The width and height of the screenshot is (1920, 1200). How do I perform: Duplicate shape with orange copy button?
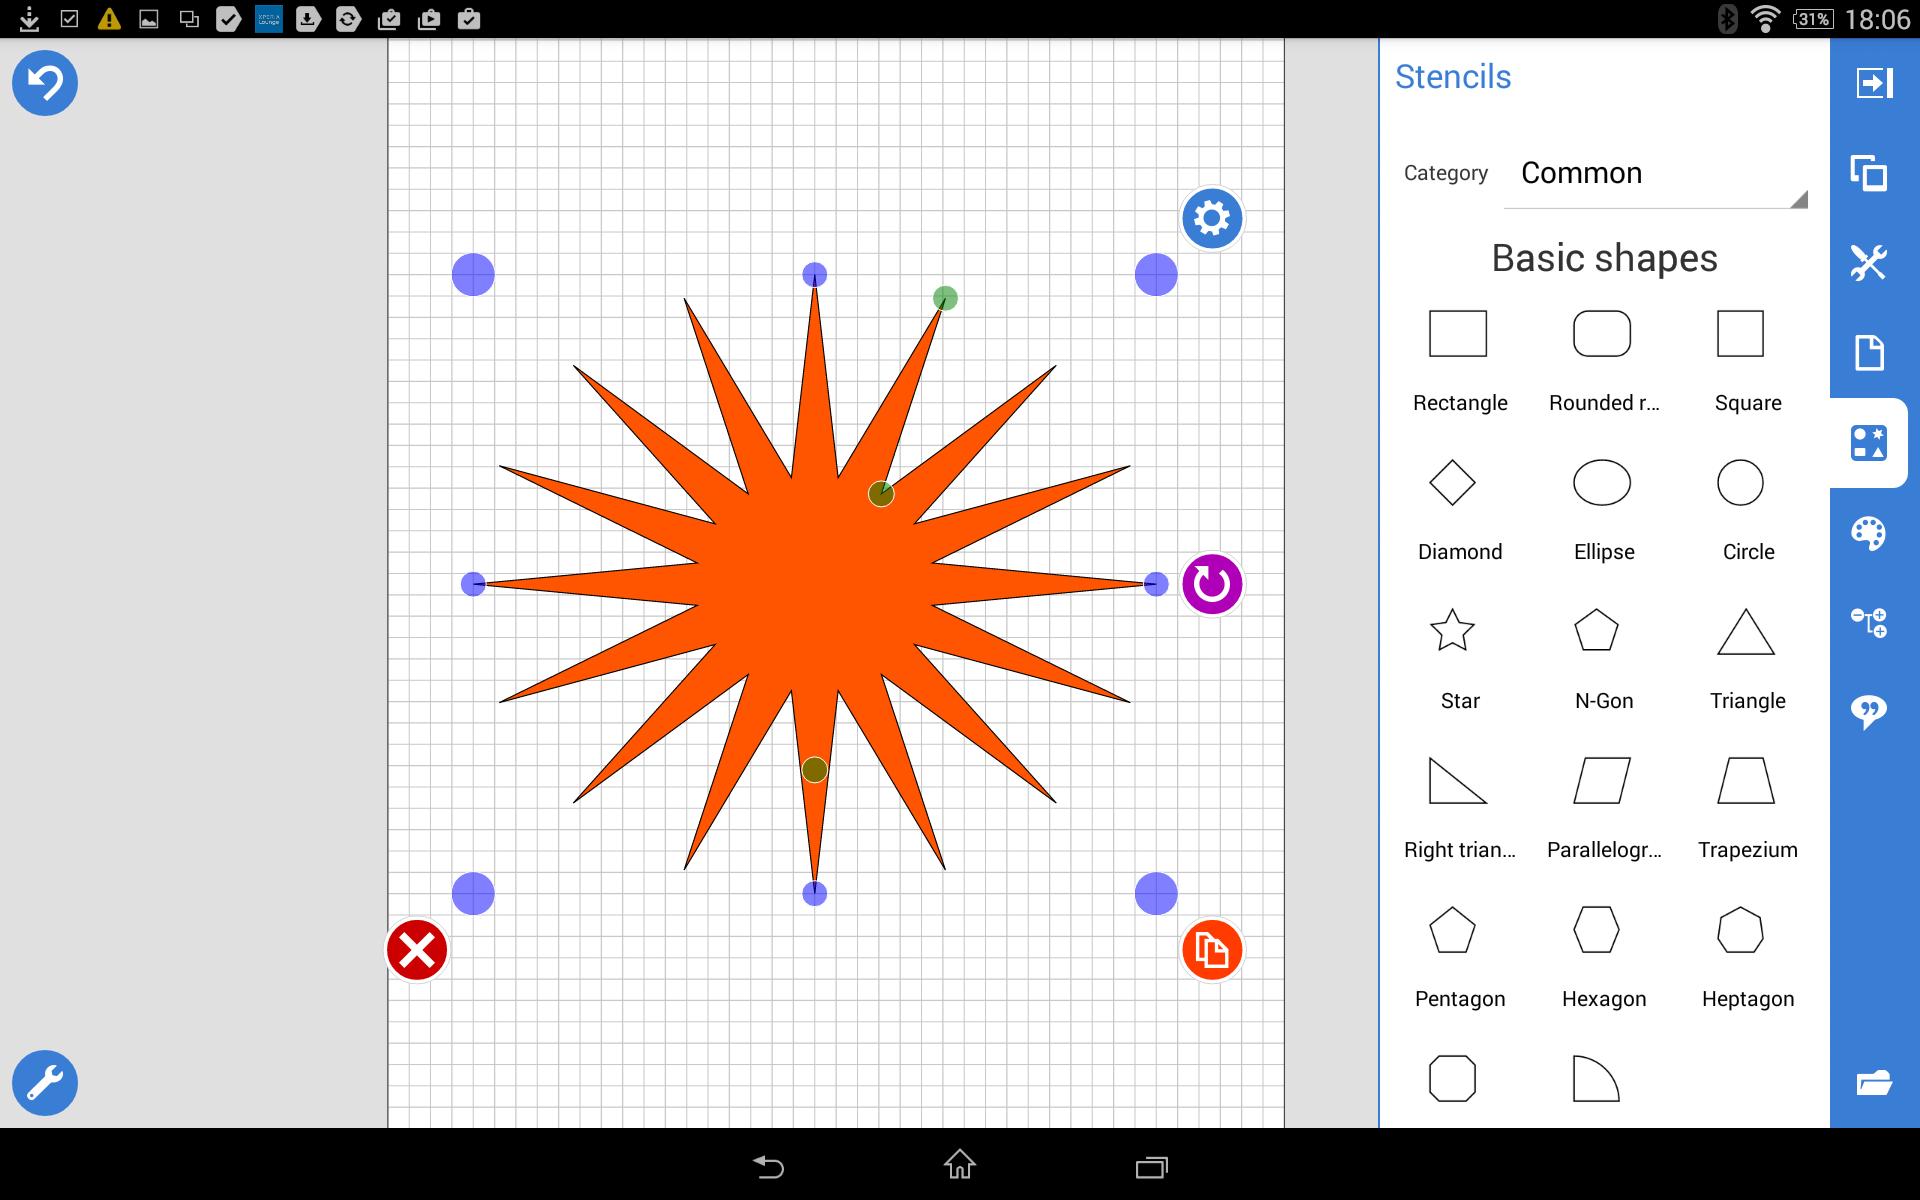(1212, 950)
